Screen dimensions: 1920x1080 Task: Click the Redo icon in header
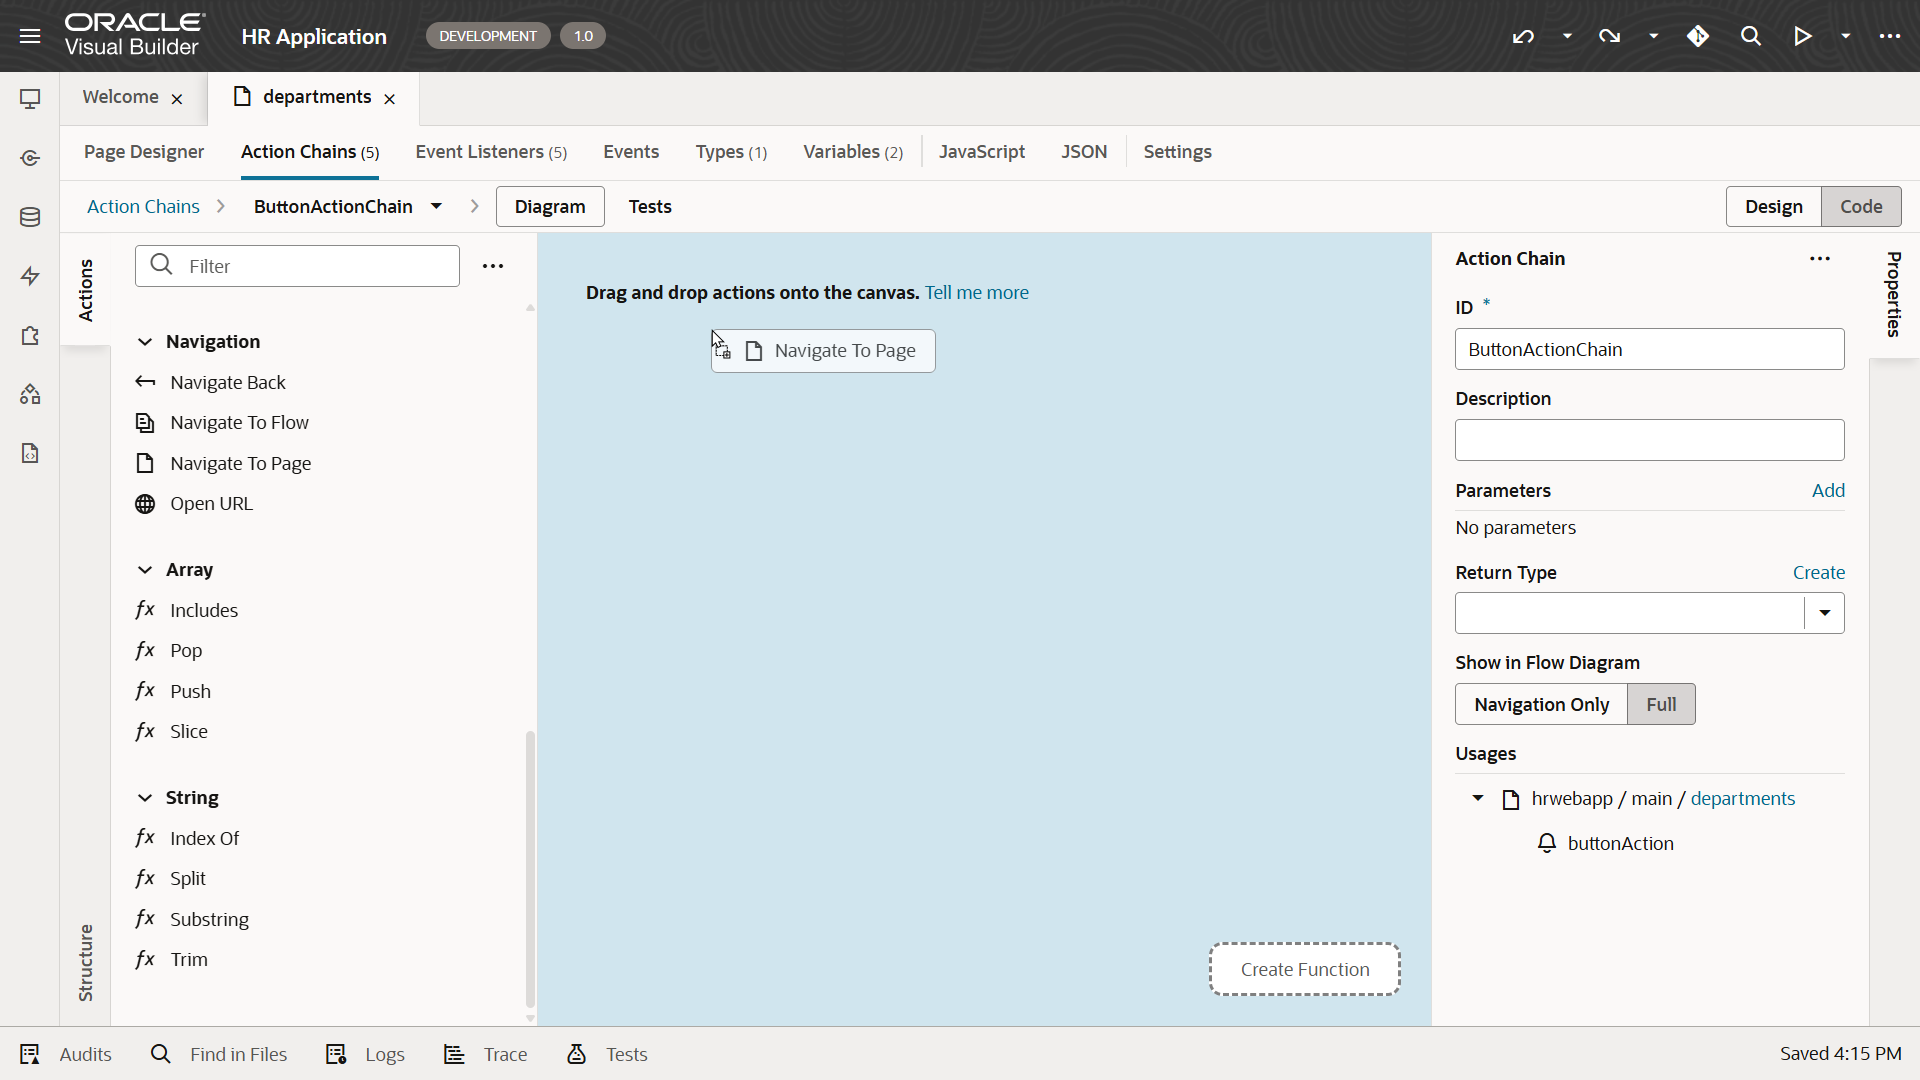pos(1609,36)
